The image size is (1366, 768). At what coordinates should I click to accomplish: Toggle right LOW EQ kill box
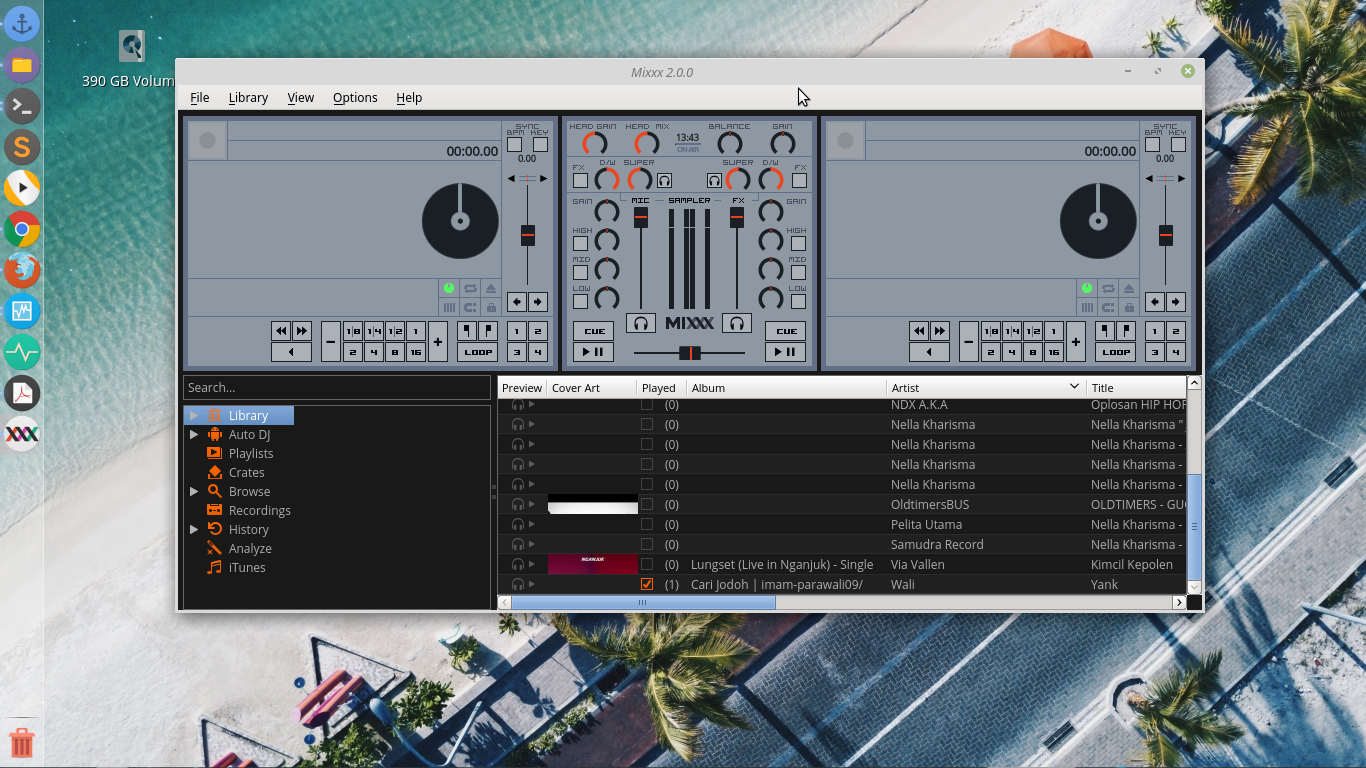point(798,301)
